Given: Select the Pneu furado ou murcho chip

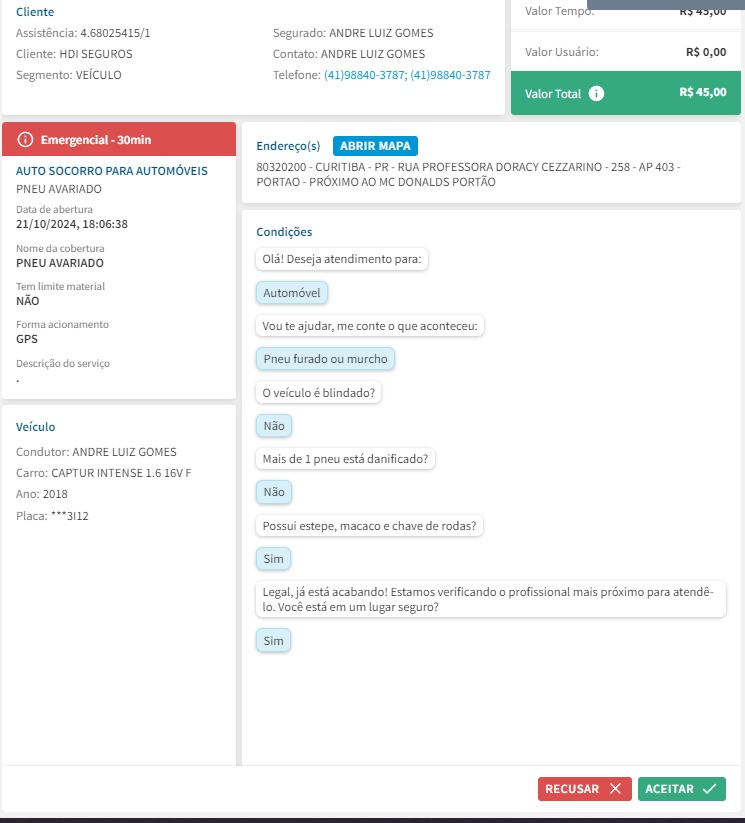Looking at the screenshot, I should point(325,359).
